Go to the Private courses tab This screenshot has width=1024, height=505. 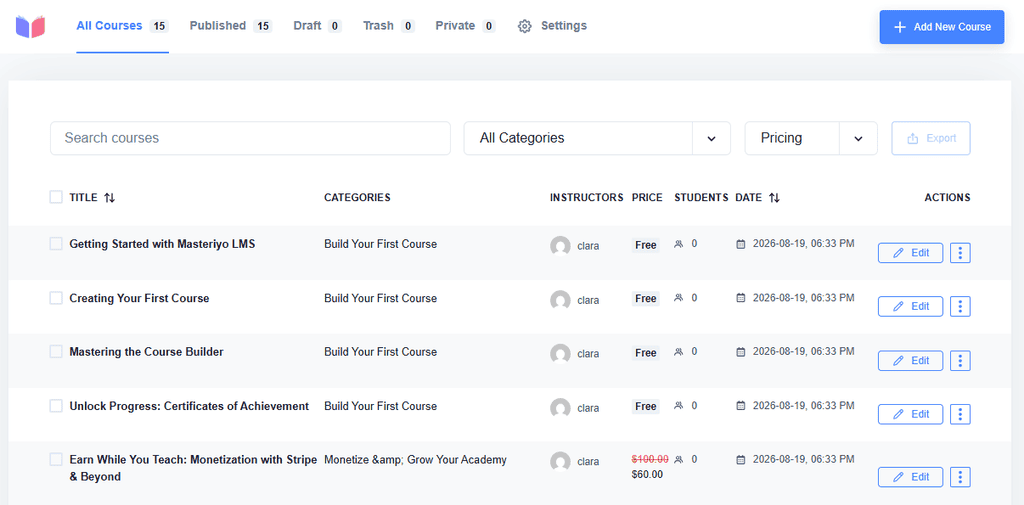pyautogui.click(x=466, y=26)
